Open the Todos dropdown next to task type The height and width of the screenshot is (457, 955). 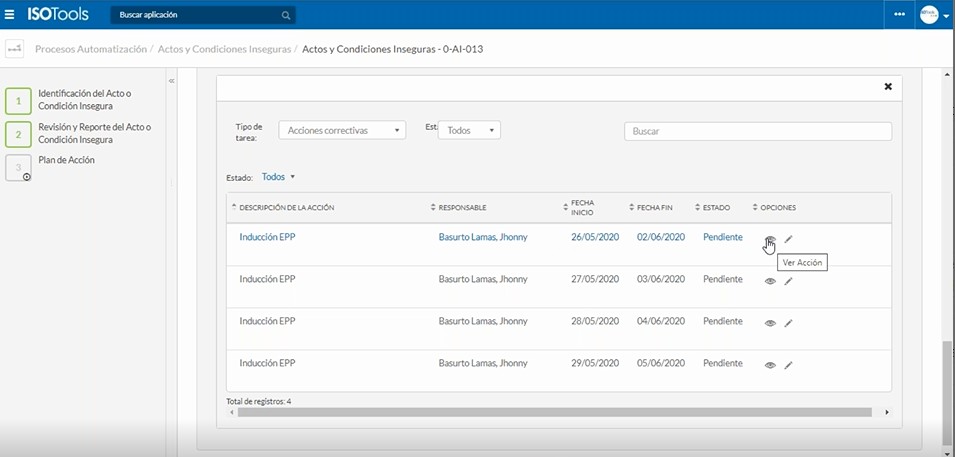pos(469,130)
